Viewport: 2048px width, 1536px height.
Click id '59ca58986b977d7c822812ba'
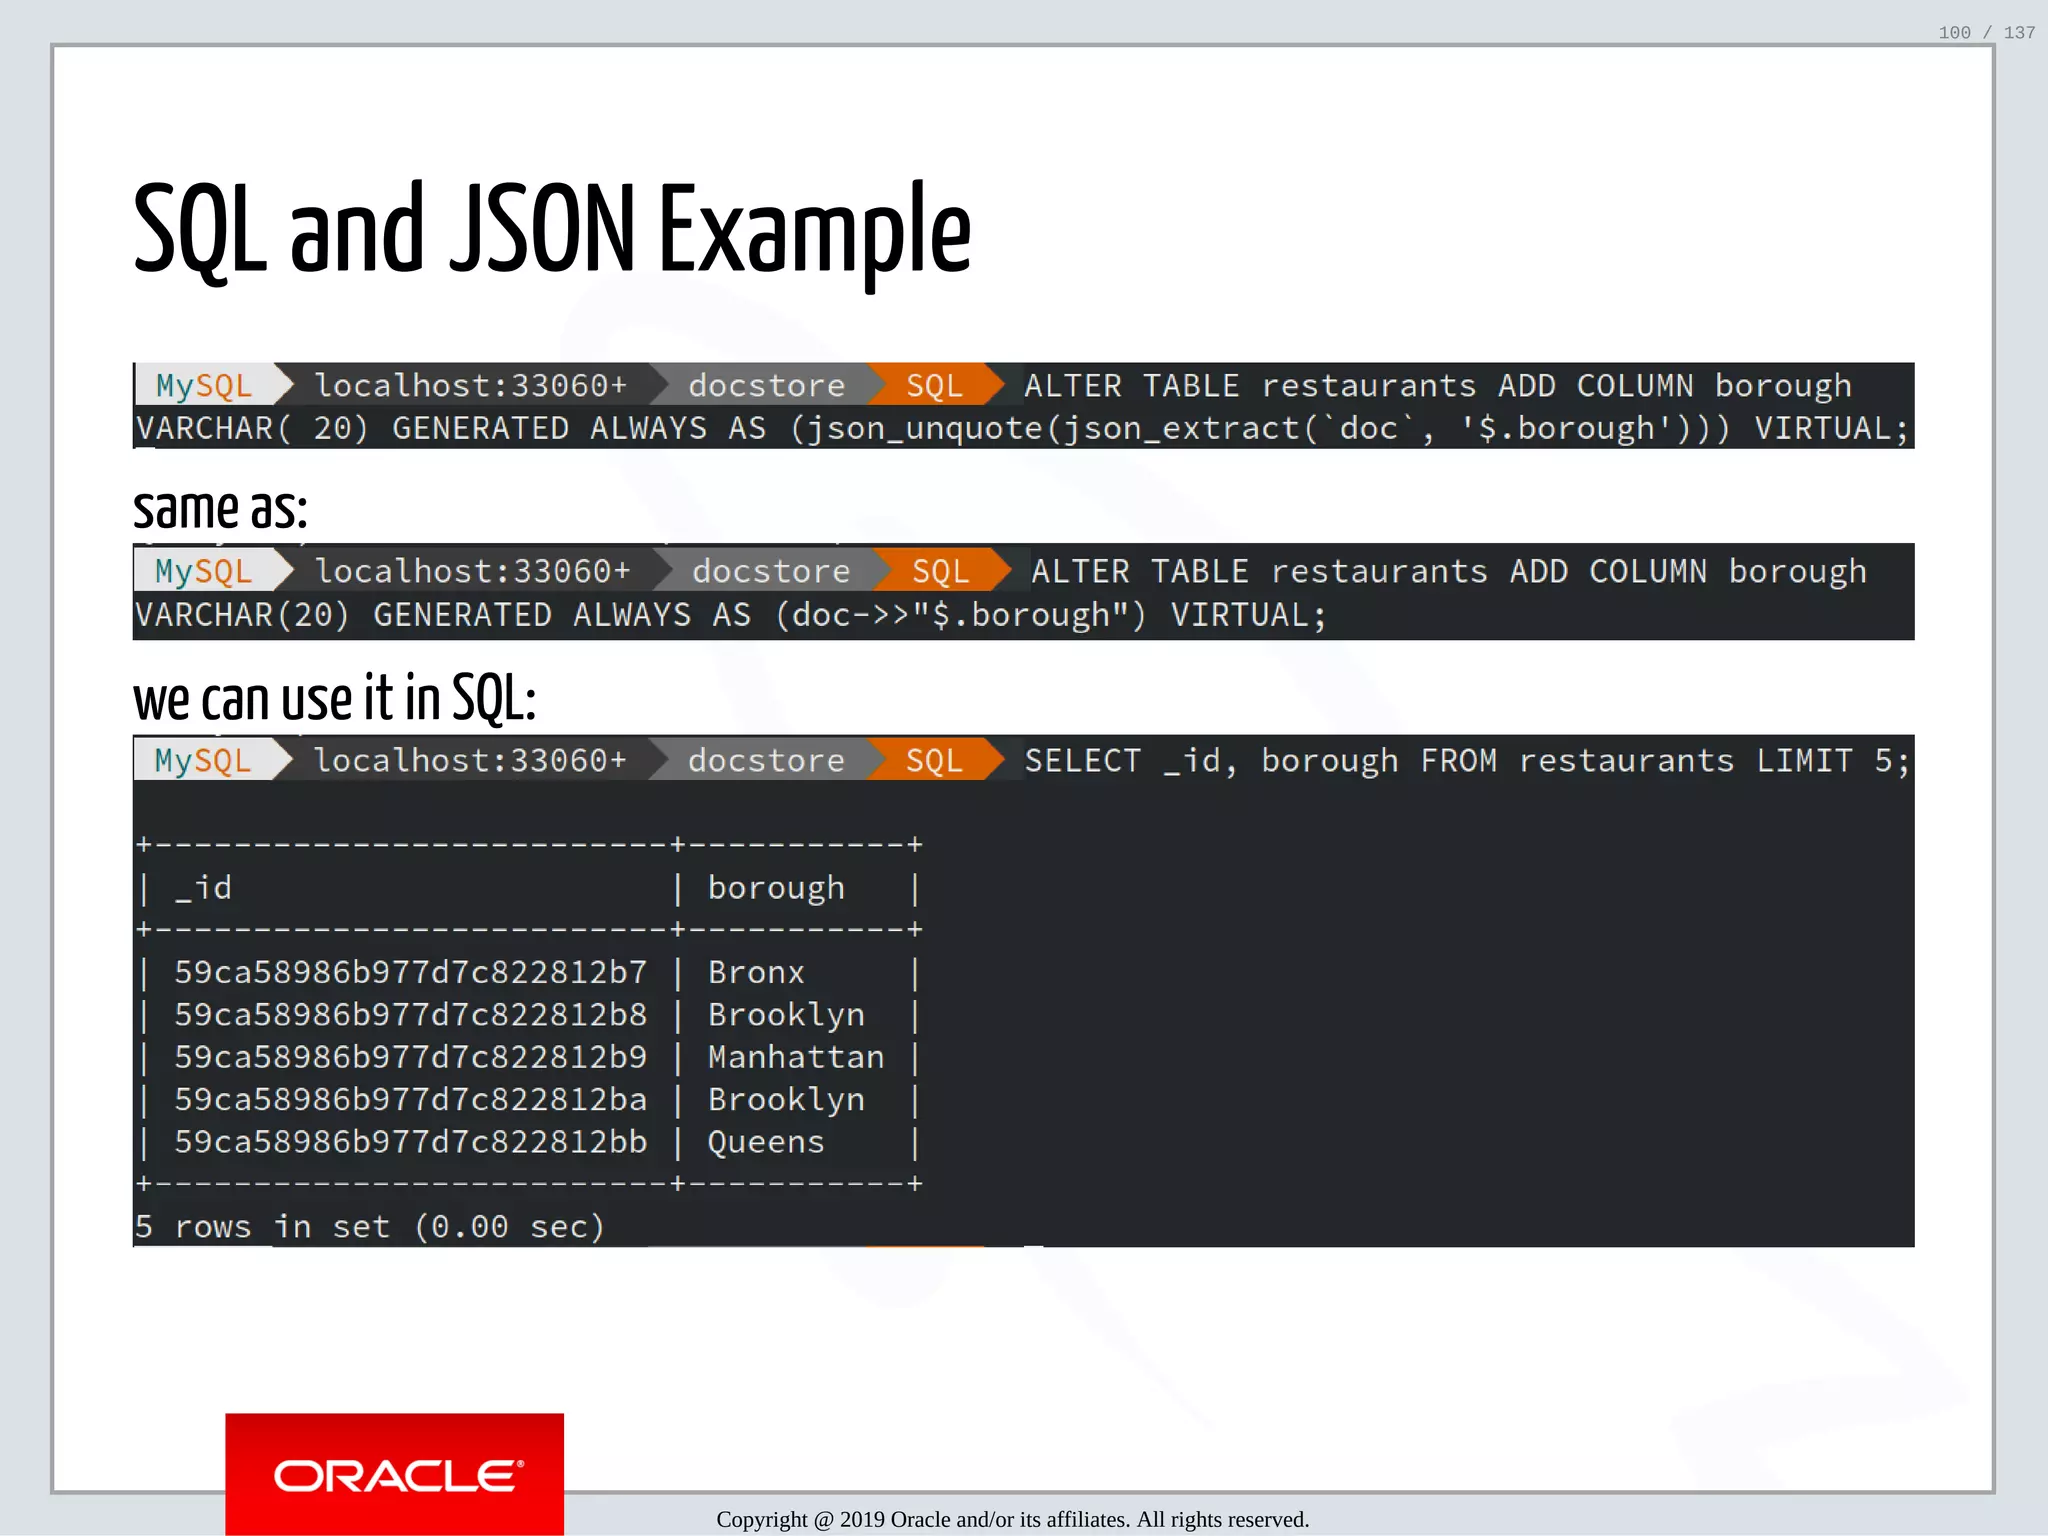tap(411, 1099)
